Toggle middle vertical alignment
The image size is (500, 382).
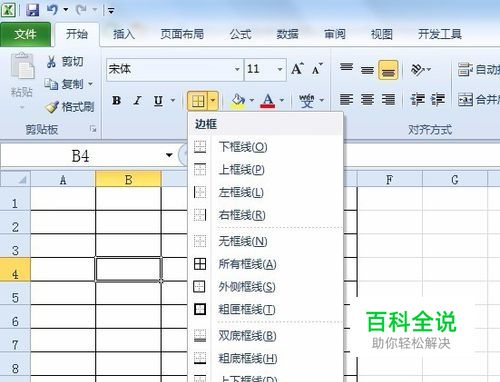point(367,69)
